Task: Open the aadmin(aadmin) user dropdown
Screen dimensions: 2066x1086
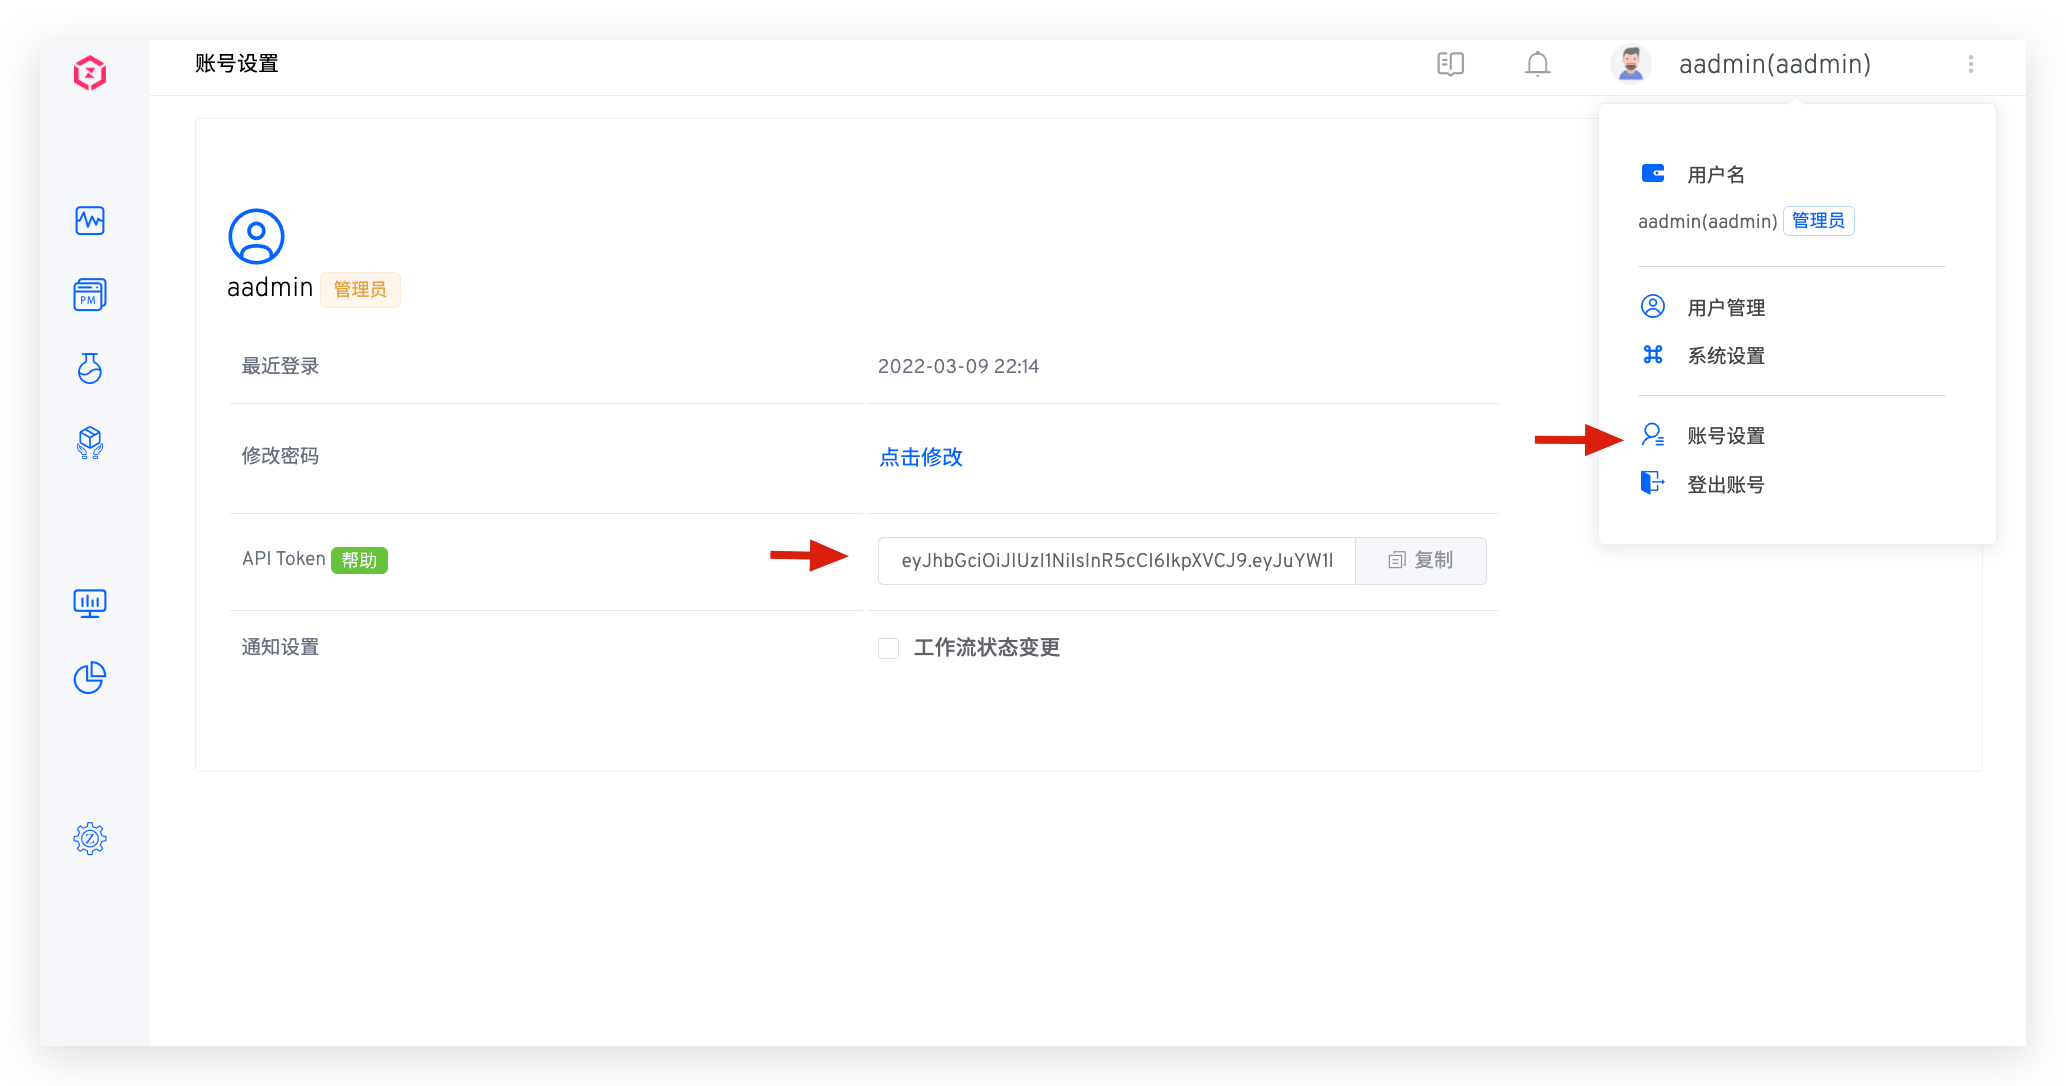Action: (1775, 64)
